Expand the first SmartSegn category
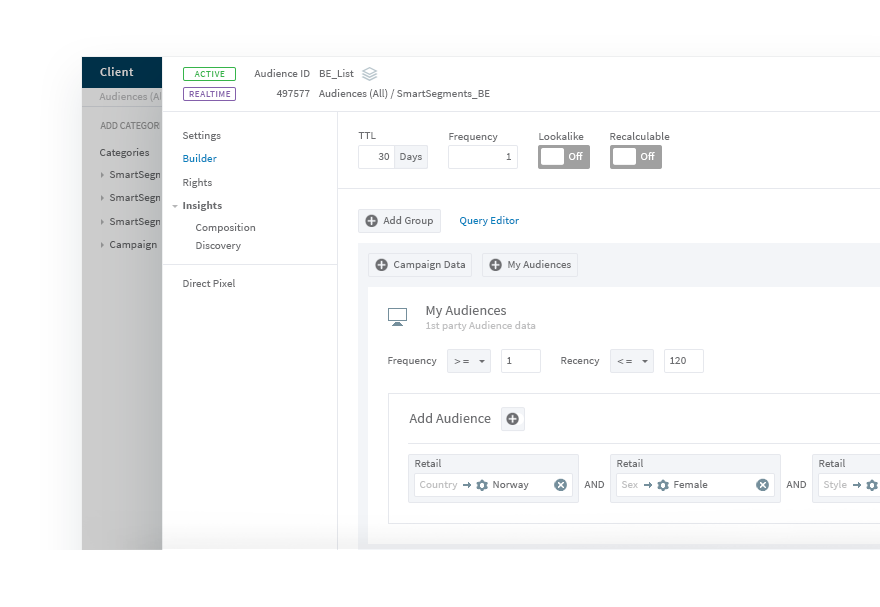Image resolution: width=880 pixels, height=607 pixels. (102, 175)
